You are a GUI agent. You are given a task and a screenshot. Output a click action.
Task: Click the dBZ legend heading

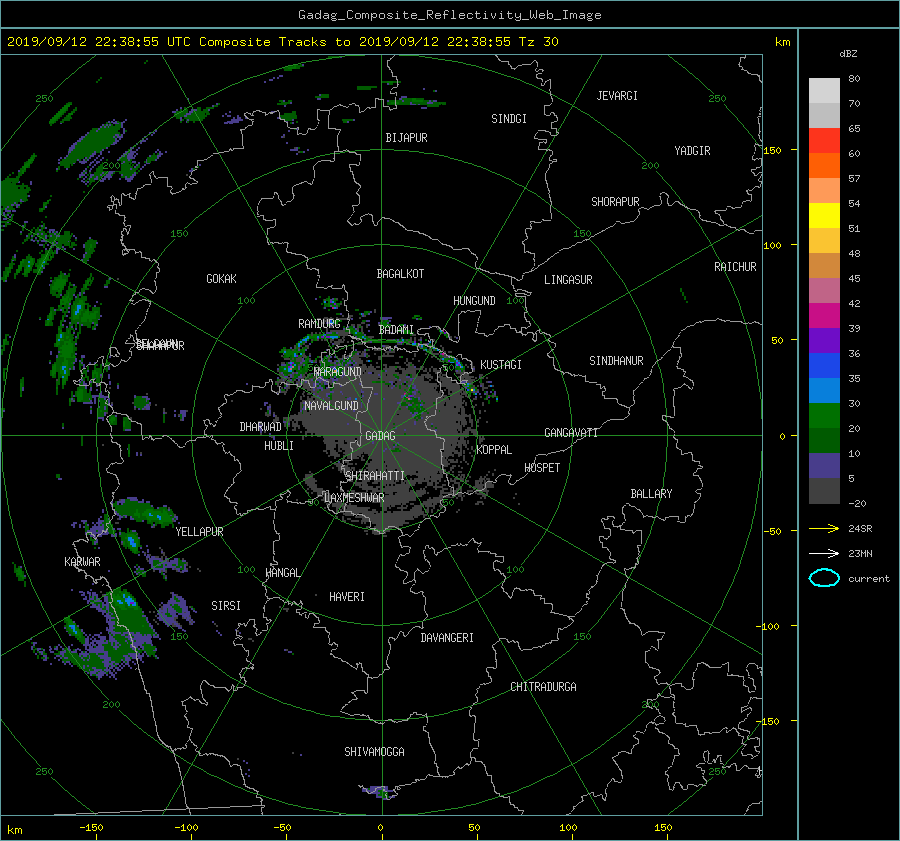(848, 54)
